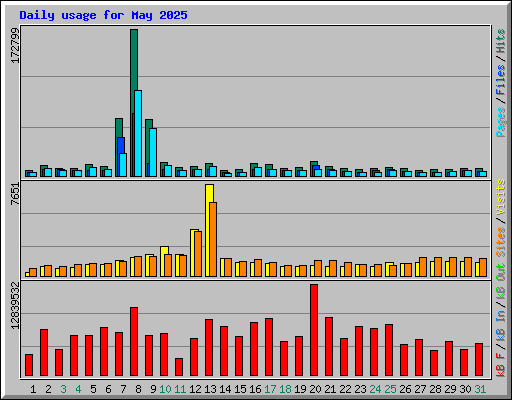Image resolution: width=512 pixels, height=400 pixels.
Task: Click the day 12 axis label
Action: [x=195, y=389]
